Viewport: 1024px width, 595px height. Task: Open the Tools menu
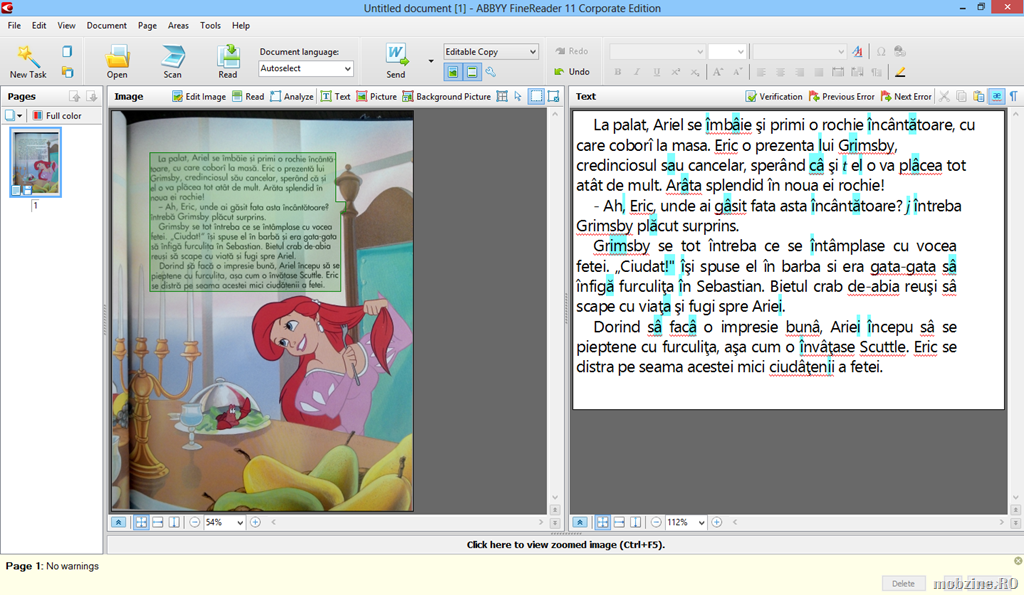click(210, 25)
